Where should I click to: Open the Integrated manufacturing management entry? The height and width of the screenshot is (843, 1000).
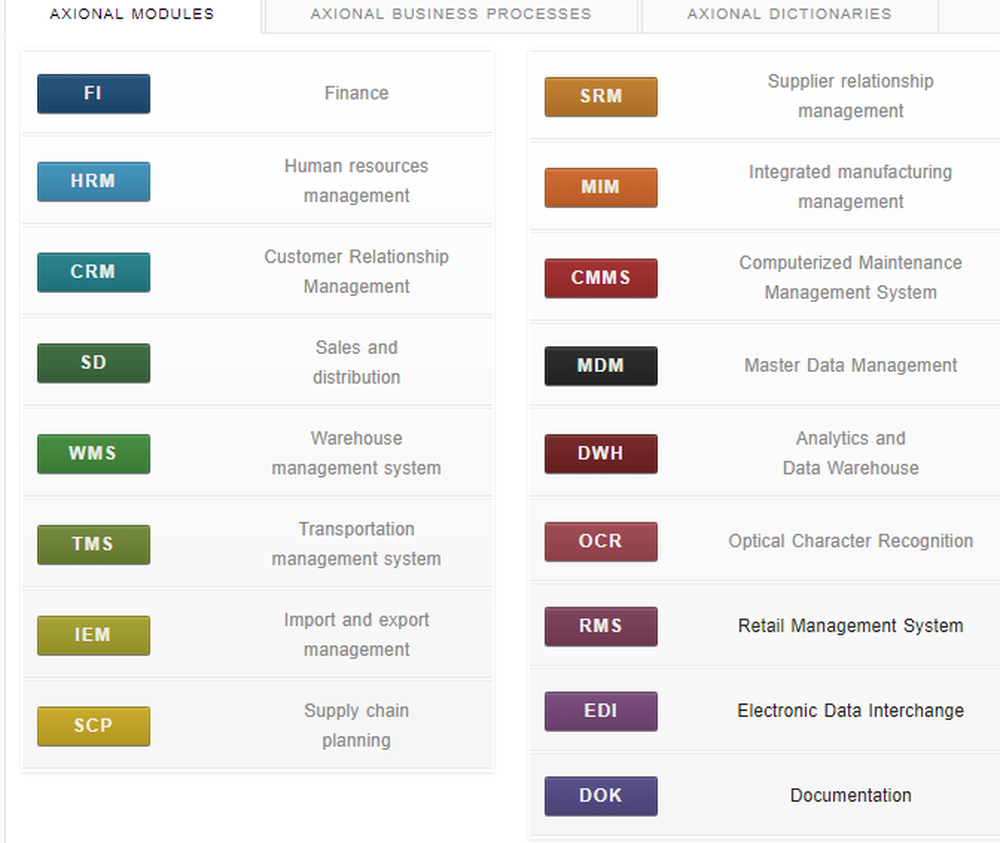(x=850, y=186)
